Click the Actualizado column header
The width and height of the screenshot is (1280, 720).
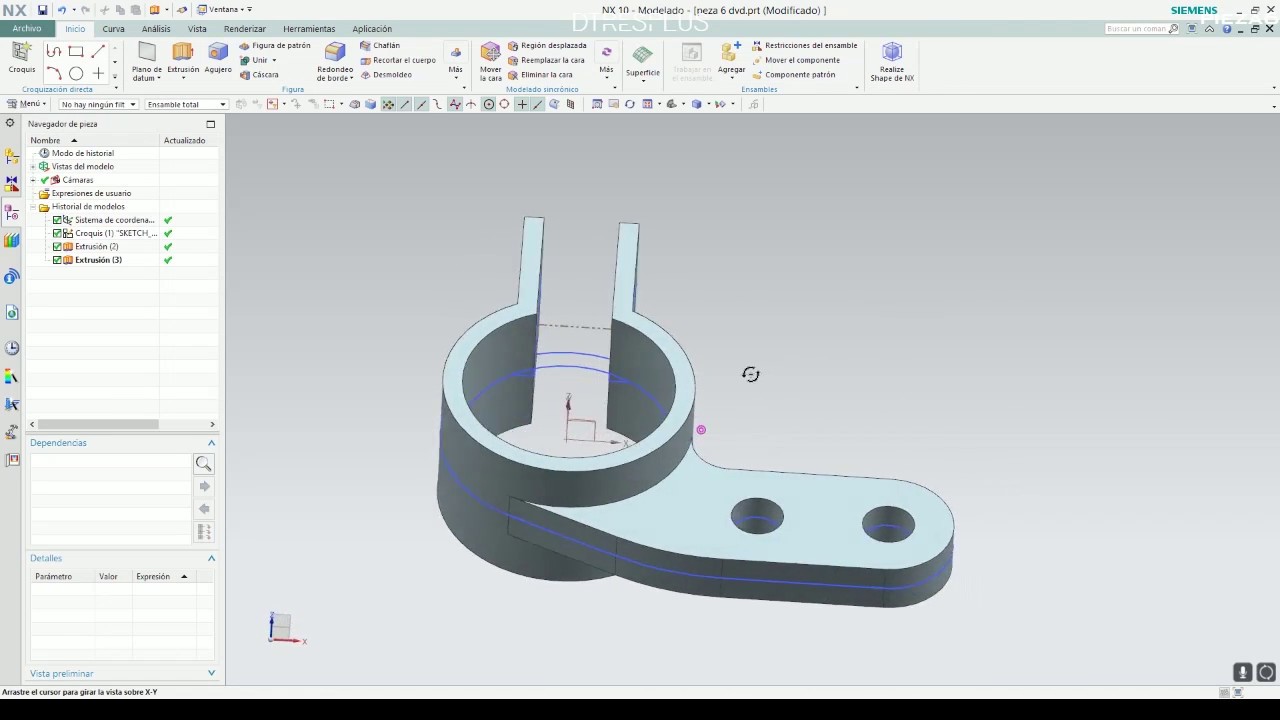[x=188, y=140]
